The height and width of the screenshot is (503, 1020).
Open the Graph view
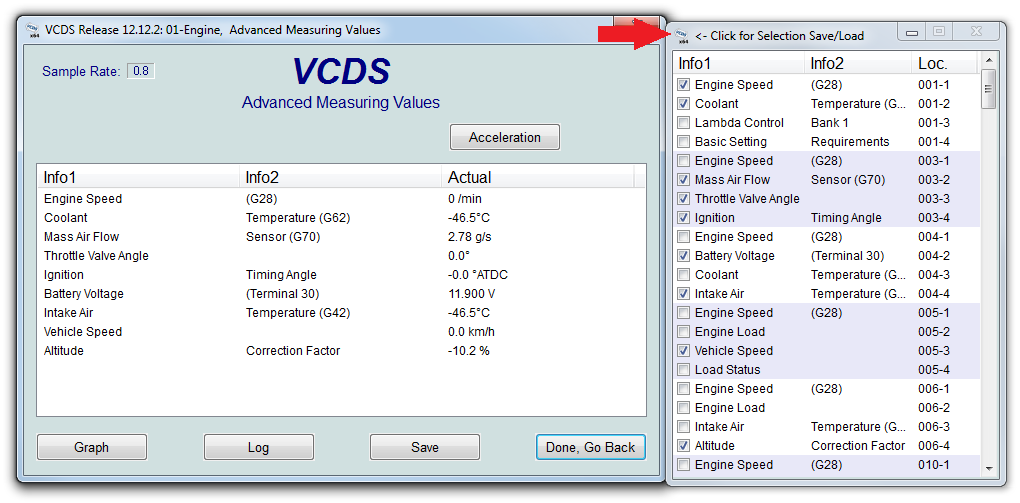(x=91, y=447)
